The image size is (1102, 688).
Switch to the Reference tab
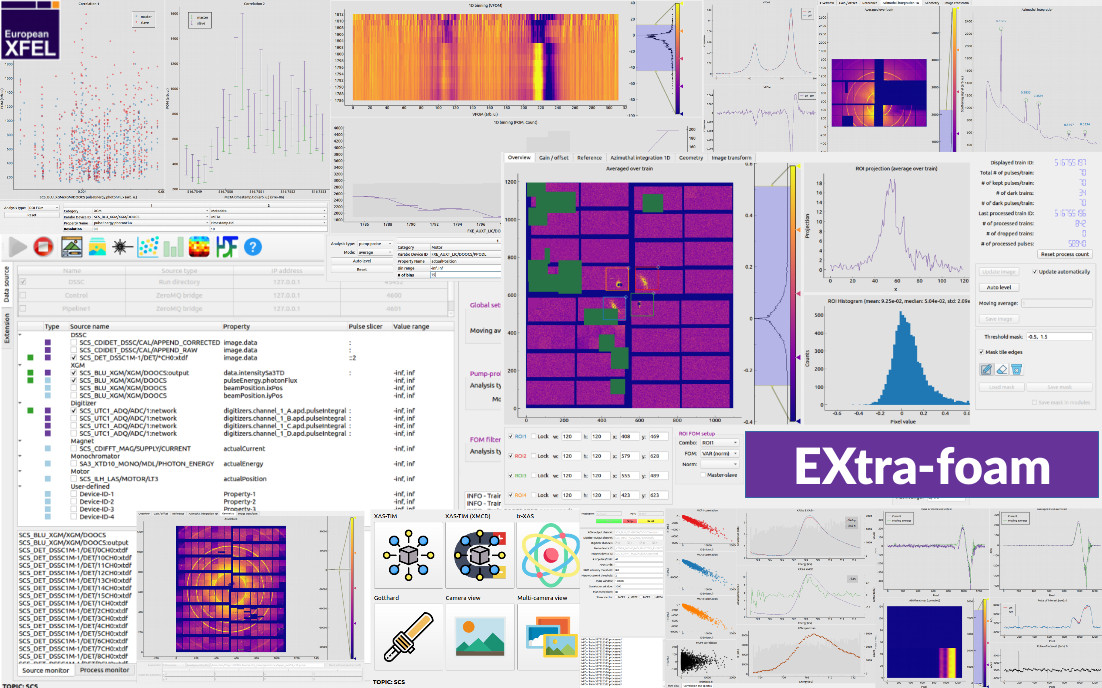tap(590, 157)
